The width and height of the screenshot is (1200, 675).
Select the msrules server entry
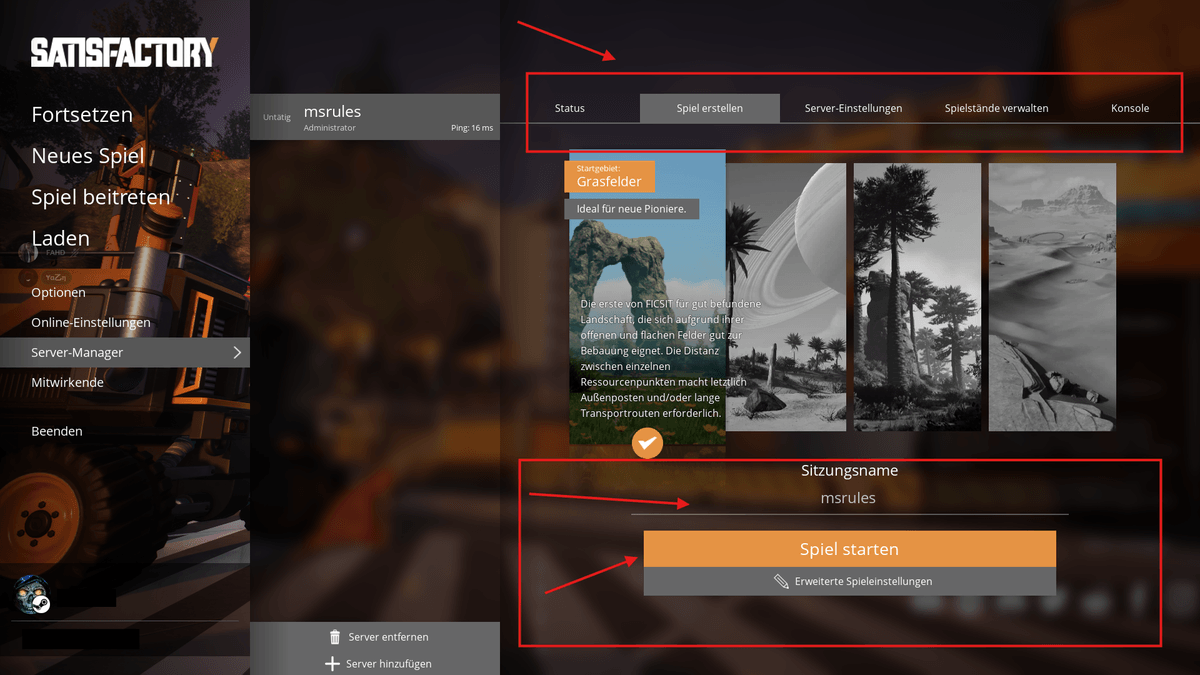click(x=375, y=117)
